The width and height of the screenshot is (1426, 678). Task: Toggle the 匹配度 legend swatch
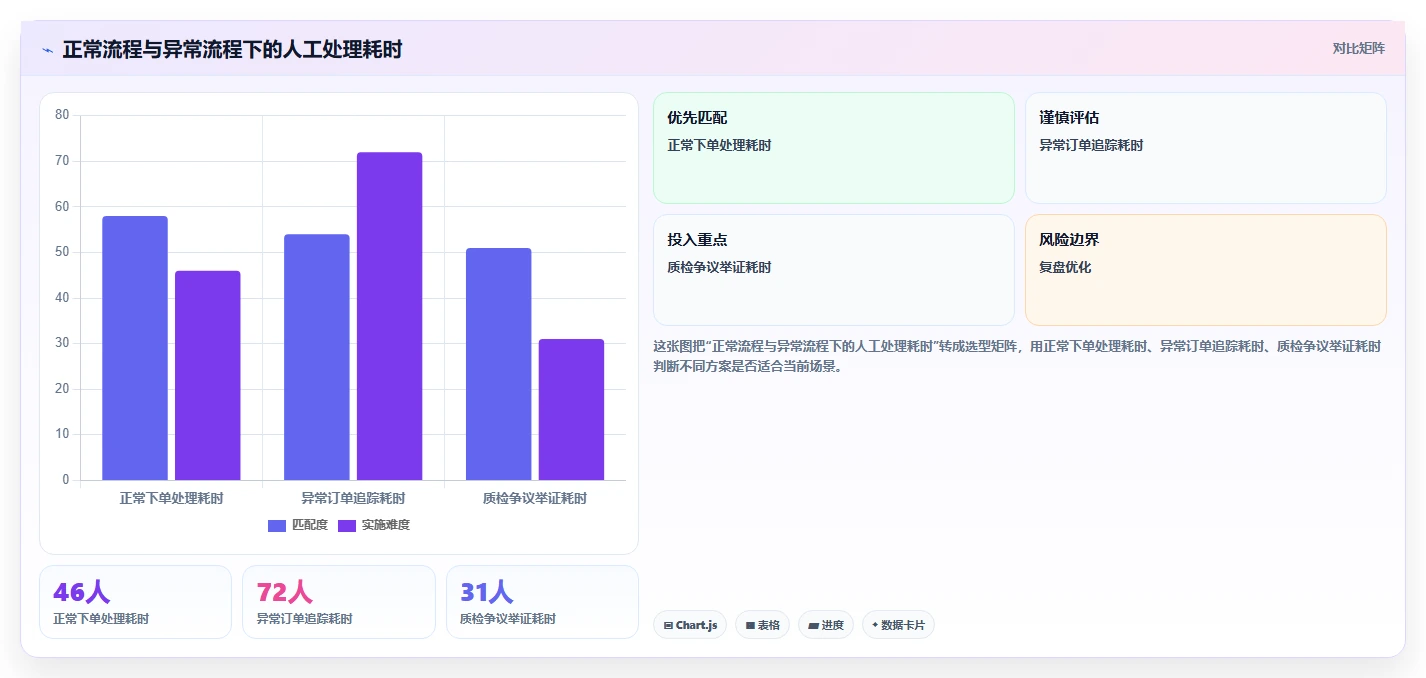277,526
